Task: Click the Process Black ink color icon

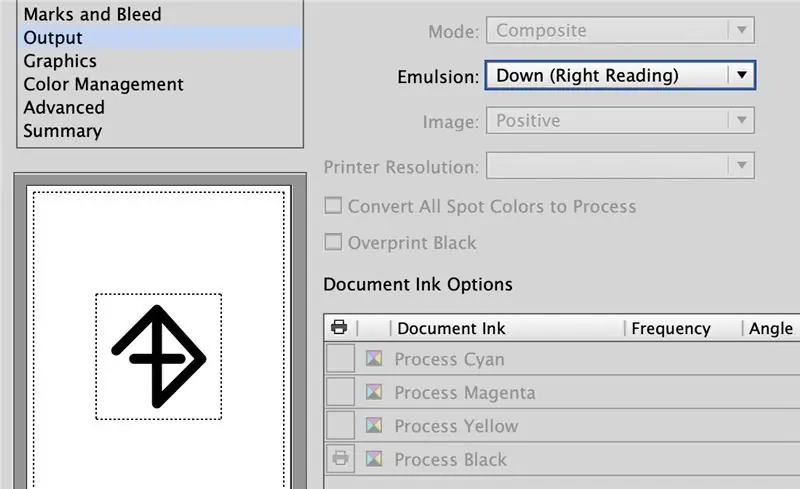Action: [x=375, y=460]
